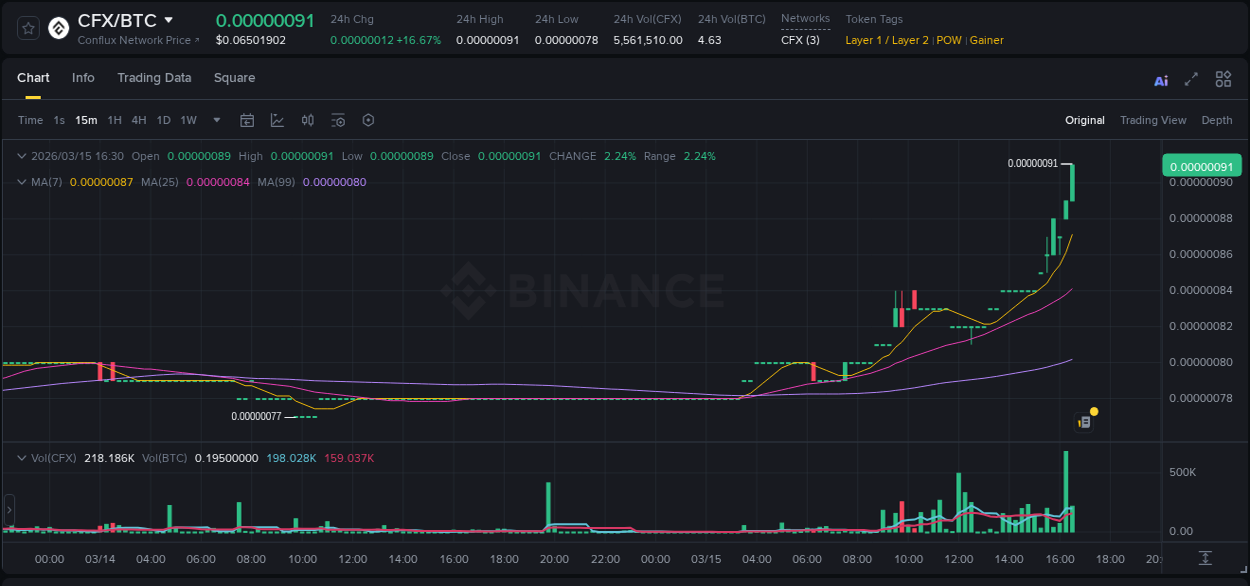Open the Info tab
Screen dimensions: 1250x586
(83, 78)
